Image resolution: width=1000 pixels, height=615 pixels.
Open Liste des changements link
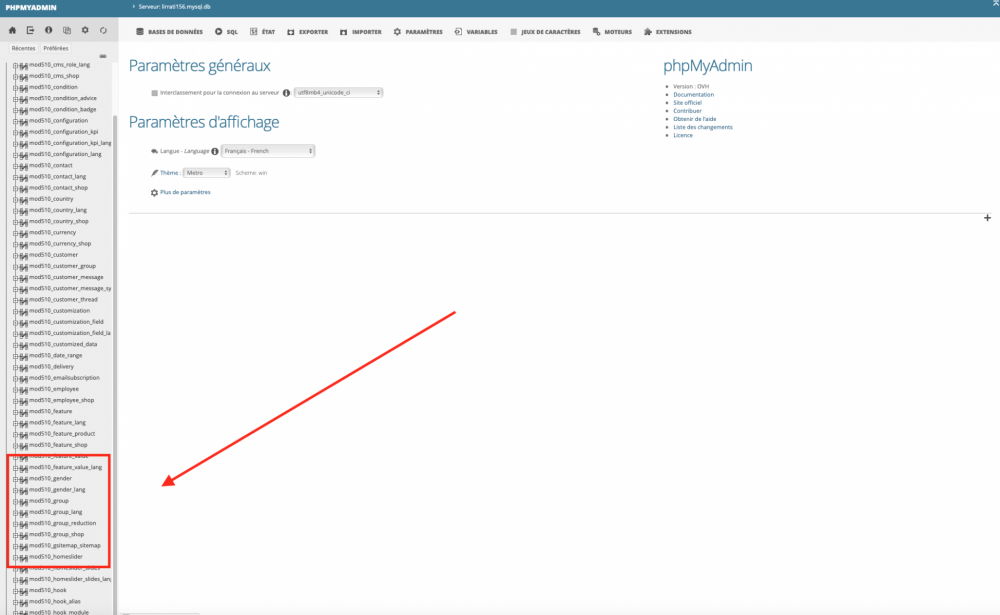click(703, 127)
